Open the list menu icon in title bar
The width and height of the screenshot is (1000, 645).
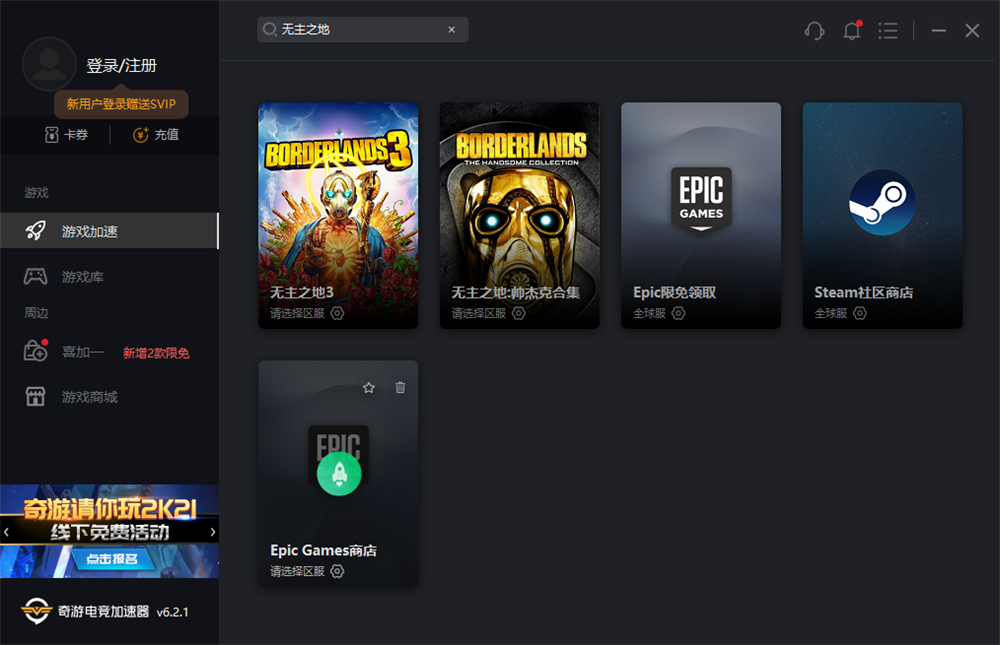tap(888, 31)
